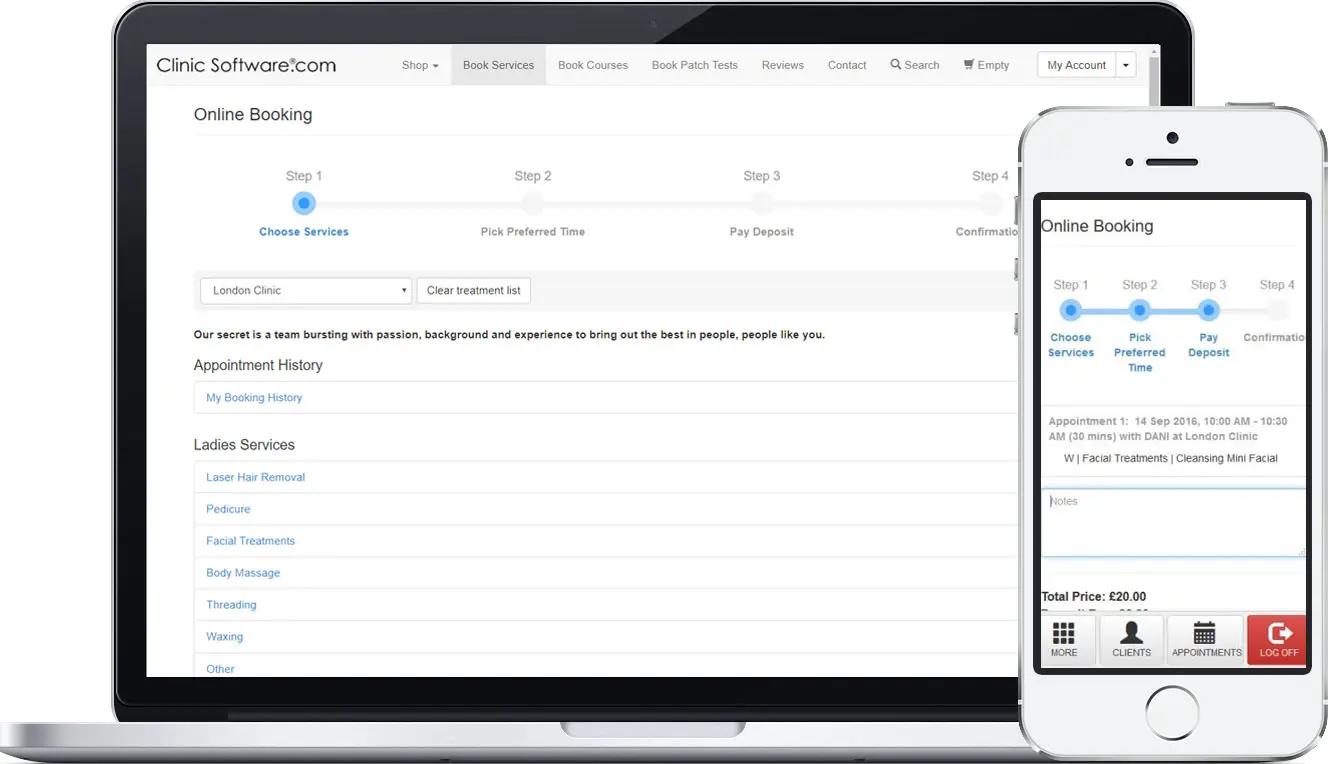Viewport: 1328px width, 764px height.
Task: Open the London Clinic dropdown
Action: 306,291
